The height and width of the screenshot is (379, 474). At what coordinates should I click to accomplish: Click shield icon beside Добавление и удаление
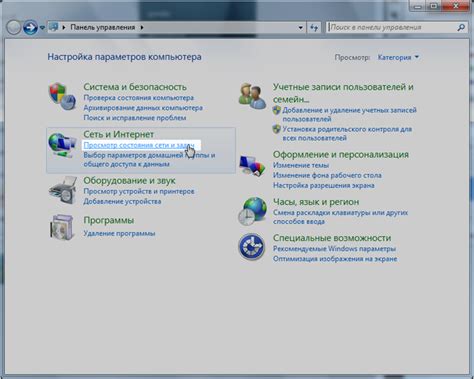[x=276, y=110]
